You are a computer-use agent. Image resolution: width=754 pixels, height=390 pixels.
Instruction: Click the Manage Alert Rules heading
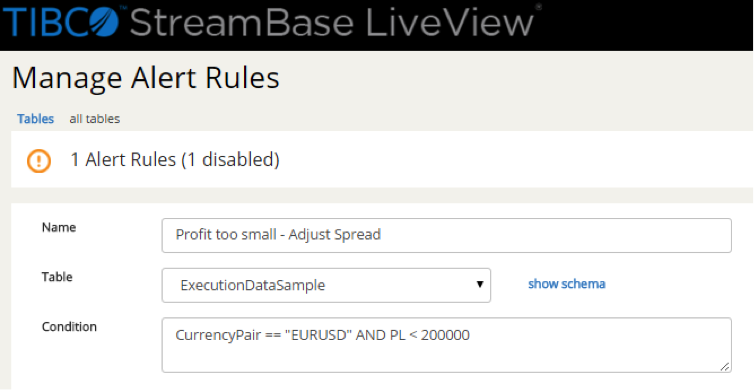click(146, 78)
